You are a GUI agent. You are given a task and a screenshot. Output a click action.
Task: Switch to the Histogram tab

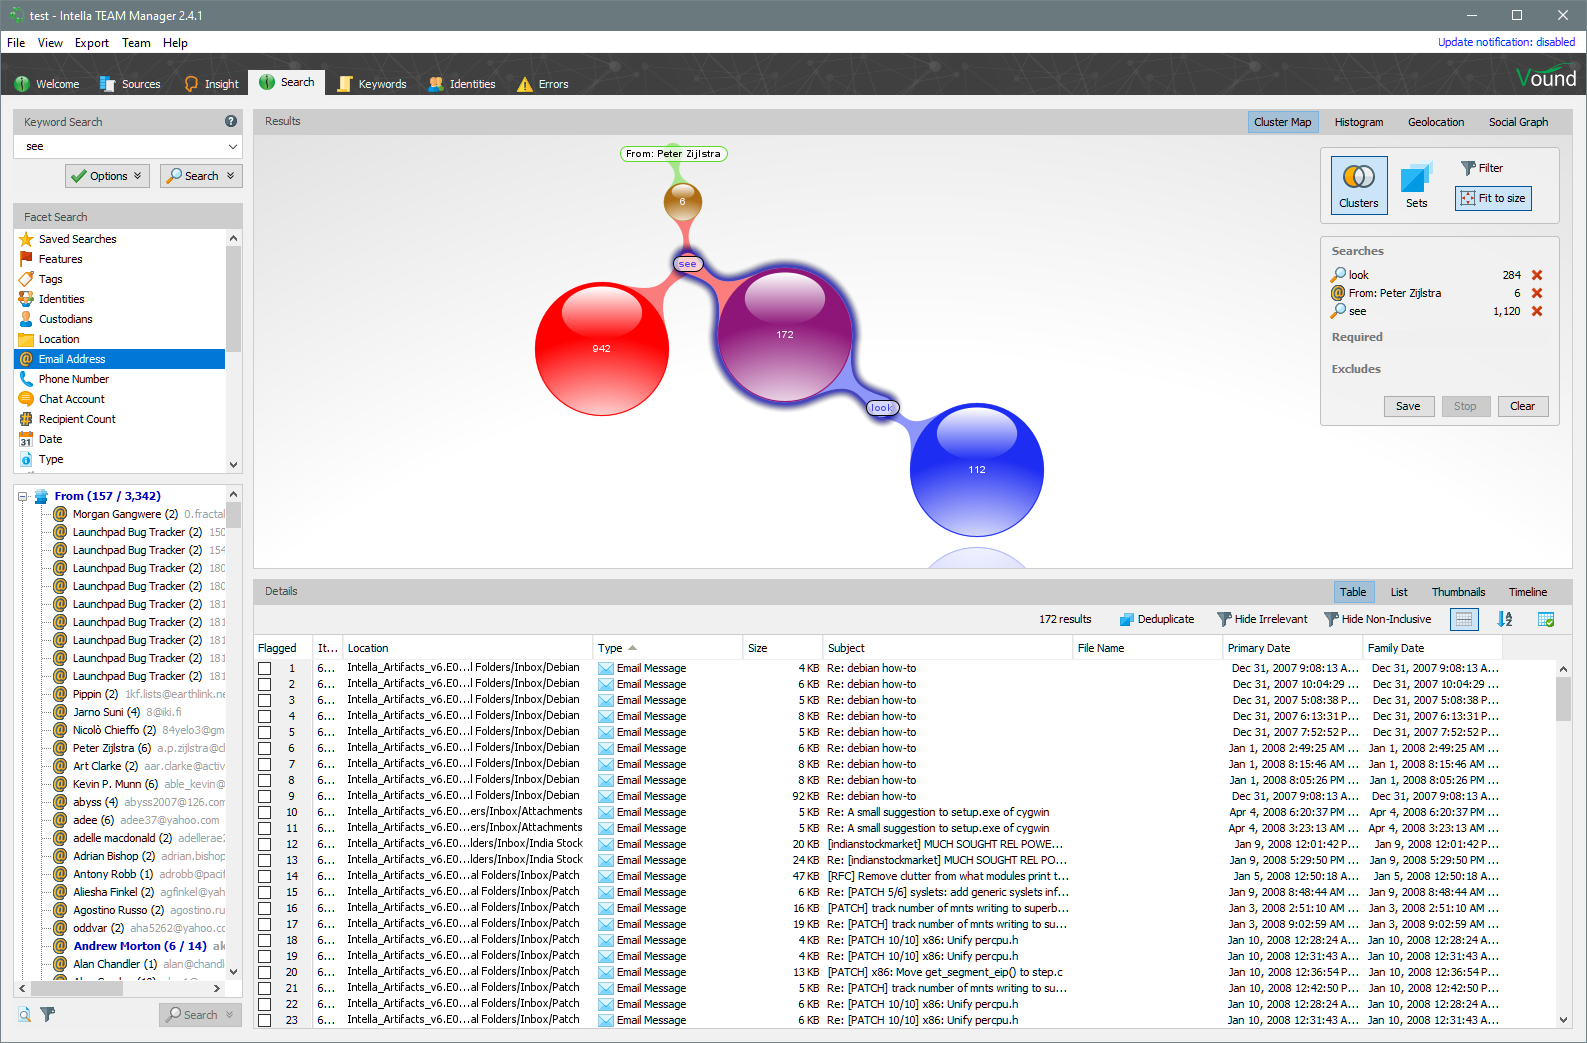(1358, 122)
